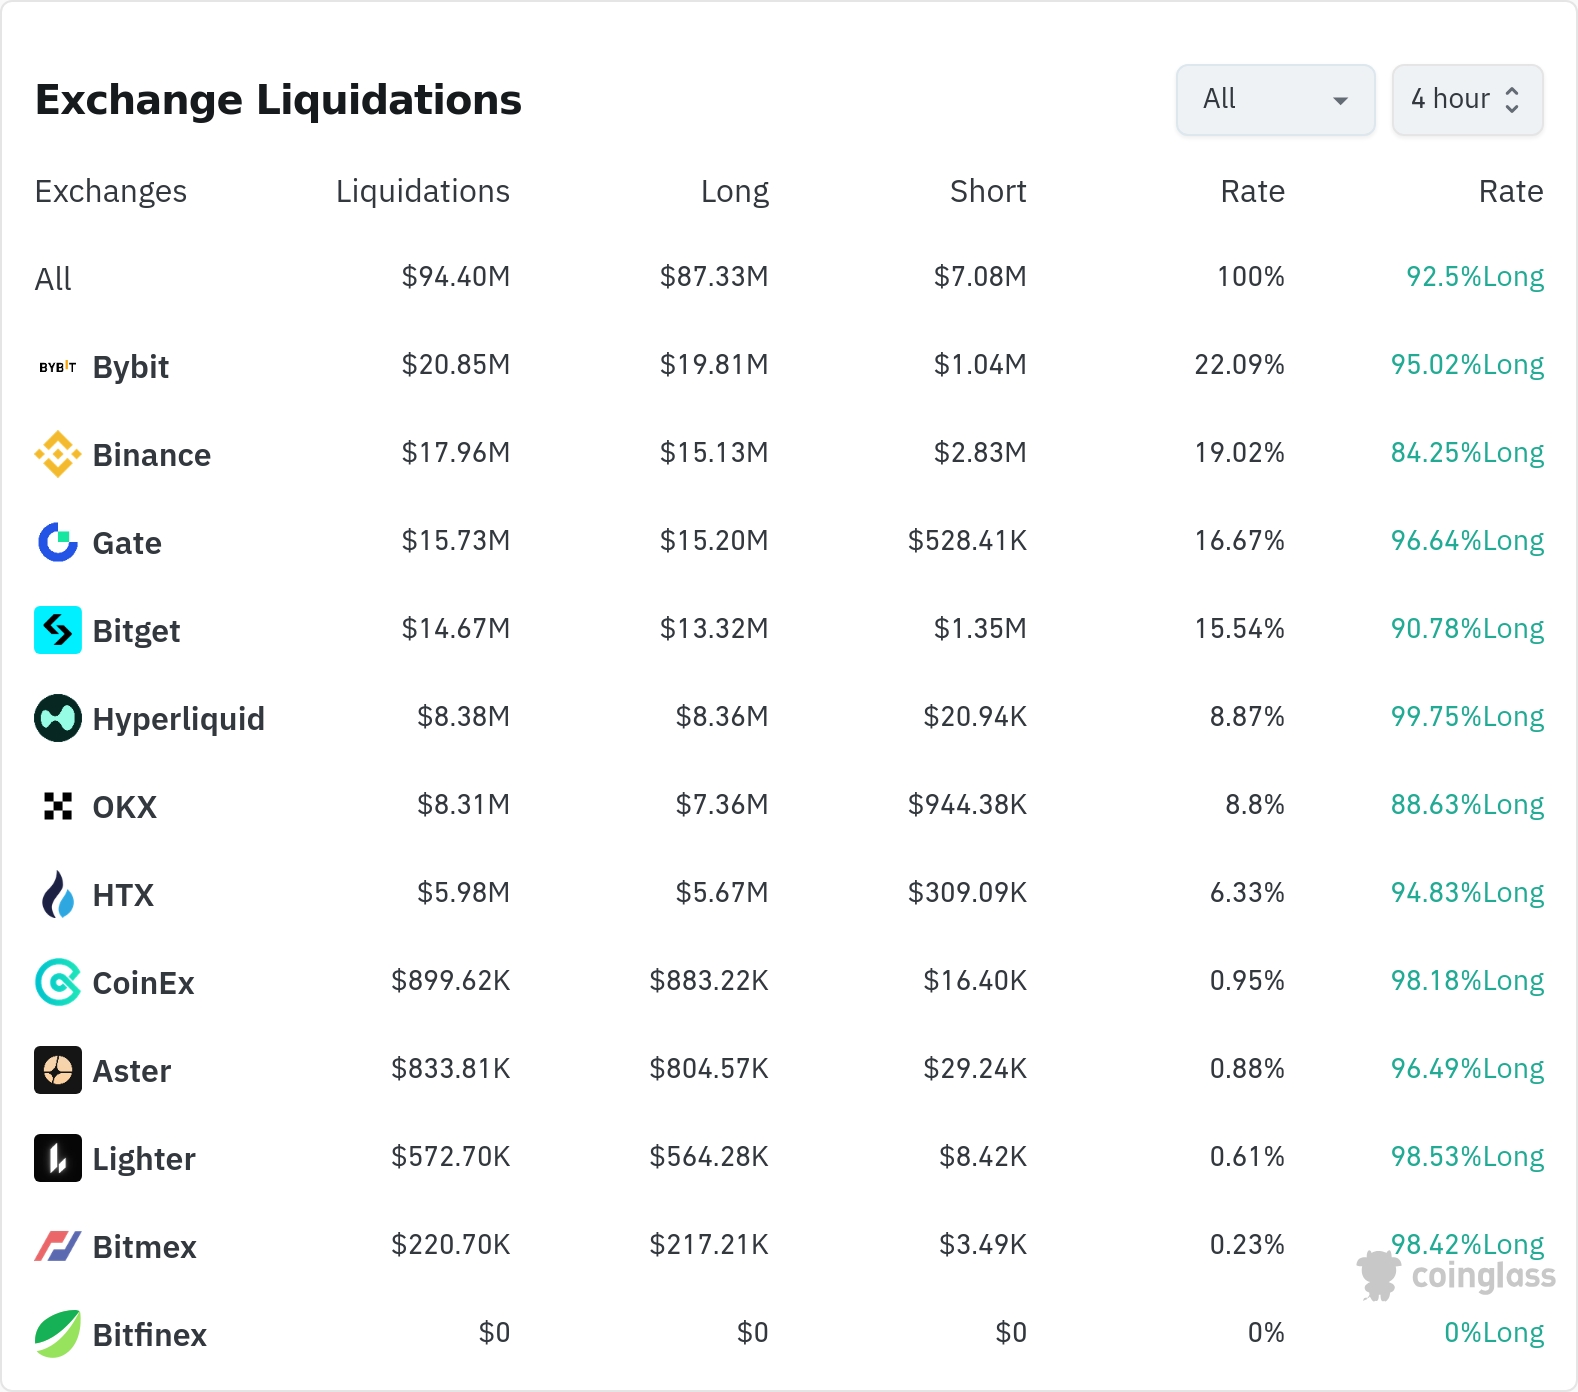
Task: Sort by the Long column header
Action: pyautogui.click(x=734, y=191)
